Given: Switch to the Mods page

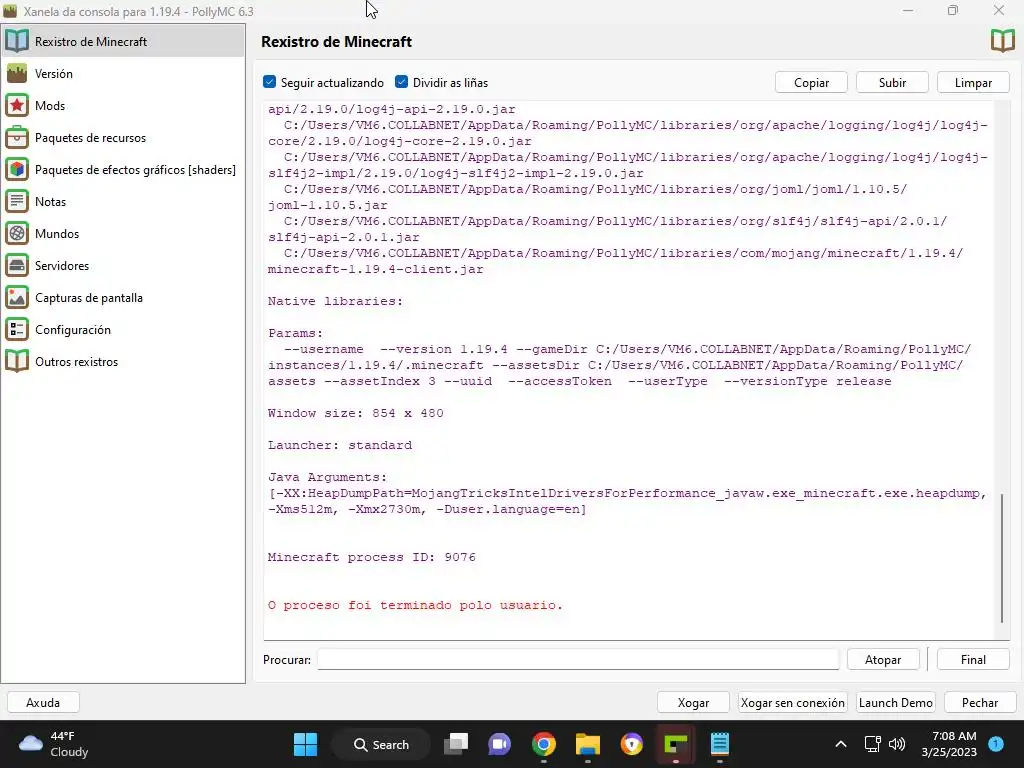Looking at the screenshot, I should 123,105.
